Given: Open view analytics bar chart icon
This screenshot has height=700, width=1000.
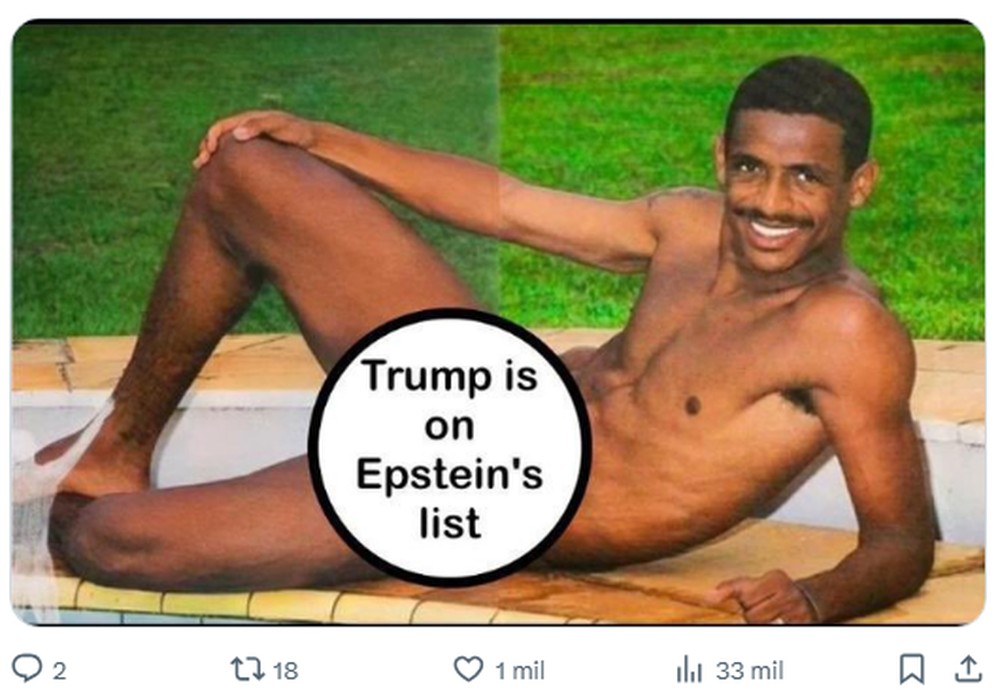Looking at the screenshot, I should coord(689,669).
